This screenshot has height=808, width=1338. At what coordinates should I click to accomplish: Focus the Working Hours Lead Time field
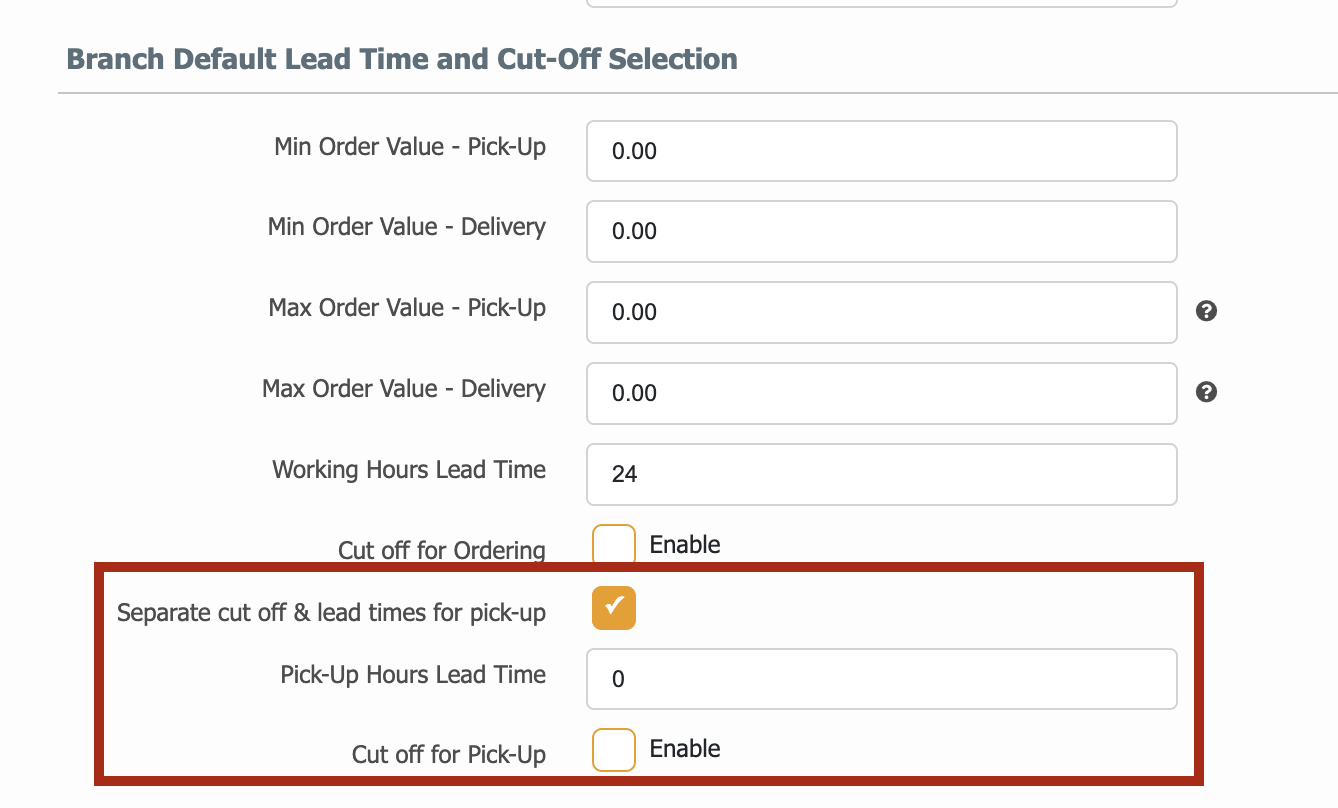(x=881, y=474)
